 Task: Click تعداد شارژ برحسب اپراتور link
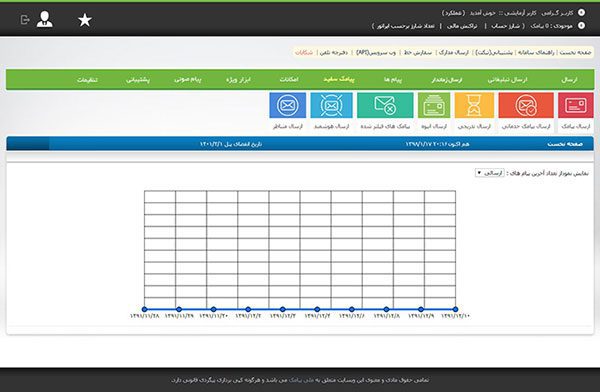[x=406, y=26]
